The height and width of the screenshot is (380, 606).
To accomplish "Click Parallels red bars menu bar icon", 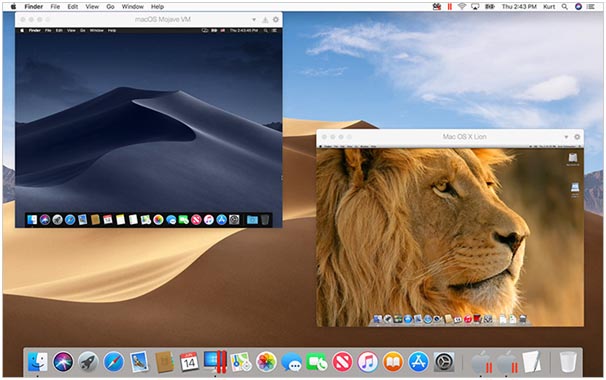I will point(449,7).
